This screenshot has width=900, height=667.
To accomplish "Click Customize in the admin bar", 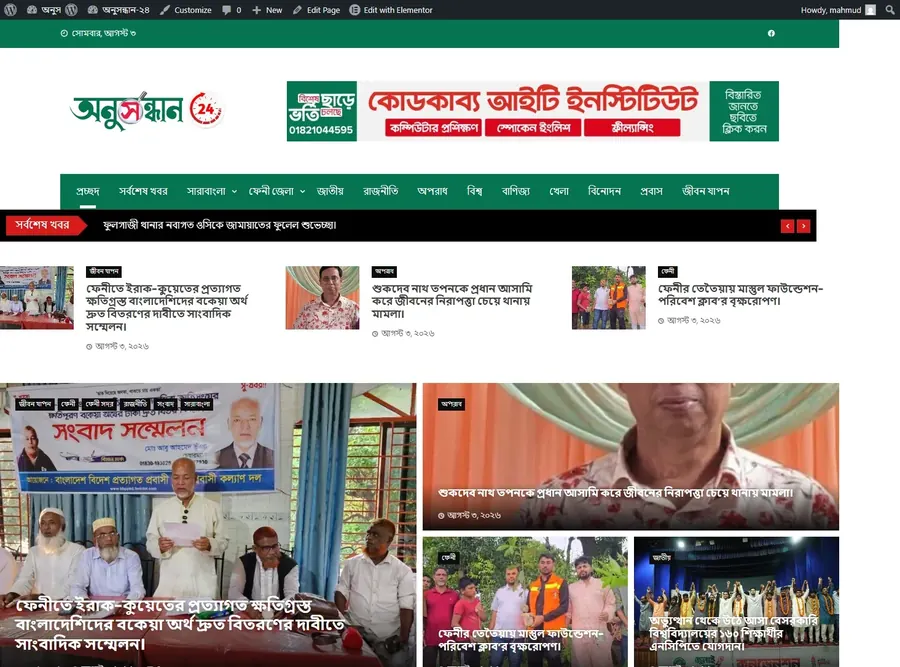I will click(186, 10).
